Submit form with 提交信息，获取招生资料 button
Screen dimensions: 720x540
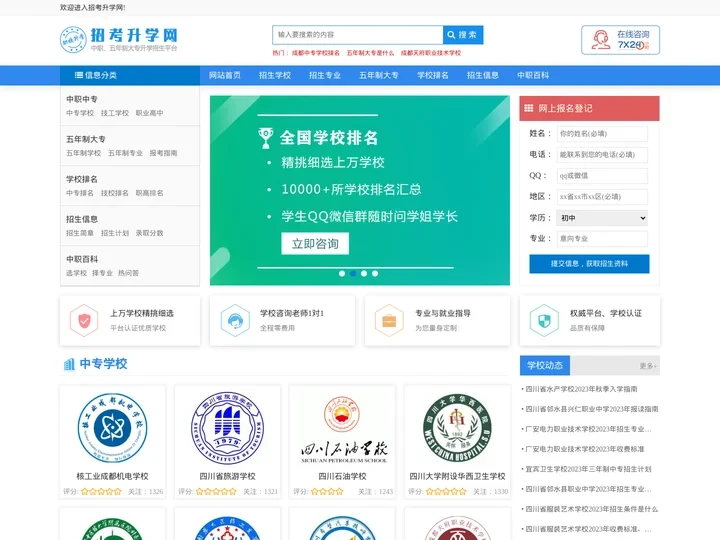tap(589, 264)
